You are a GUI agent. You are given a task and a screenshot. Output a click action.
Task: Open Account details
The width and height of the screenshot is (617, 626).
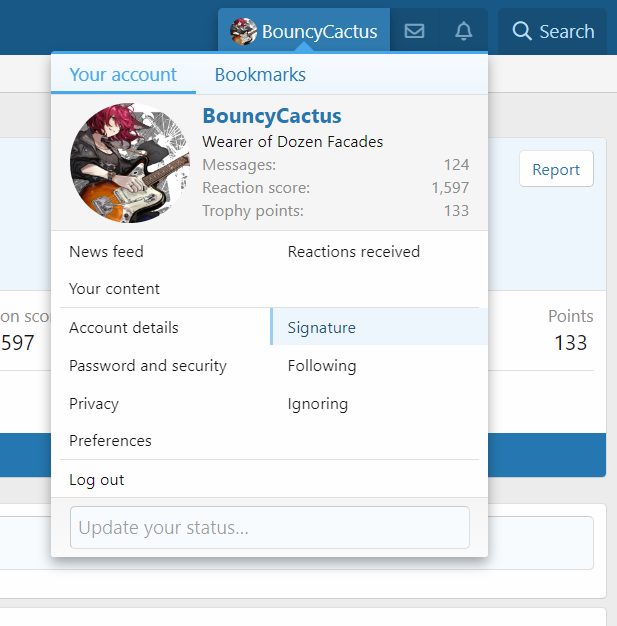[124, 328]
